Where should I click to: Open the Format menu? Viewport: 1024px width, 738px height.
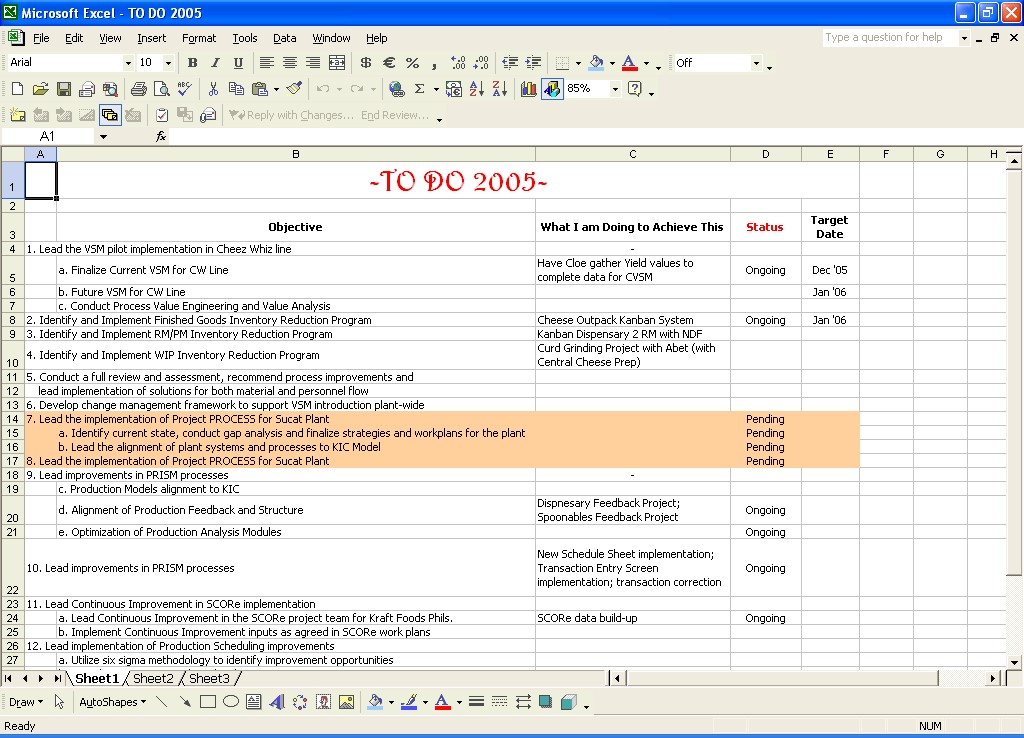point(199,38)
